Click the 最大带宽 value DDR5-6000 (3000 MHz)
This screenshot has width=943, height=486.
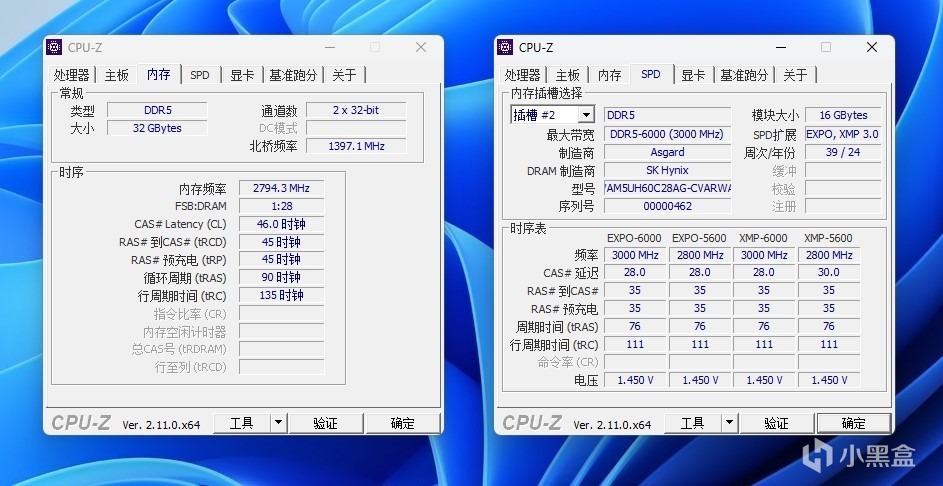coord(667,134)
